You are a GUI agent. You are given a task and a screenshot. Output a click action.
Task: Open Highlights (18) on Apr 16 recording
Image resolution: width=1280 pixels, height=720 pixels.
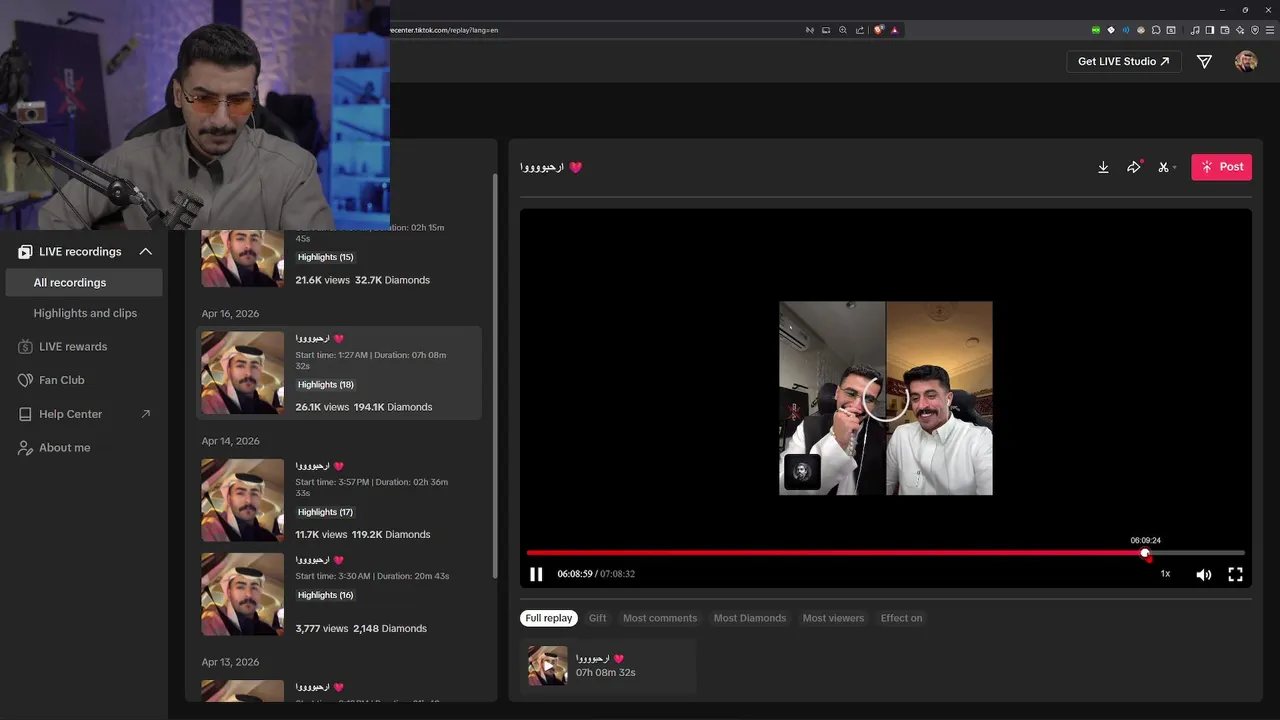pos(325,384)
